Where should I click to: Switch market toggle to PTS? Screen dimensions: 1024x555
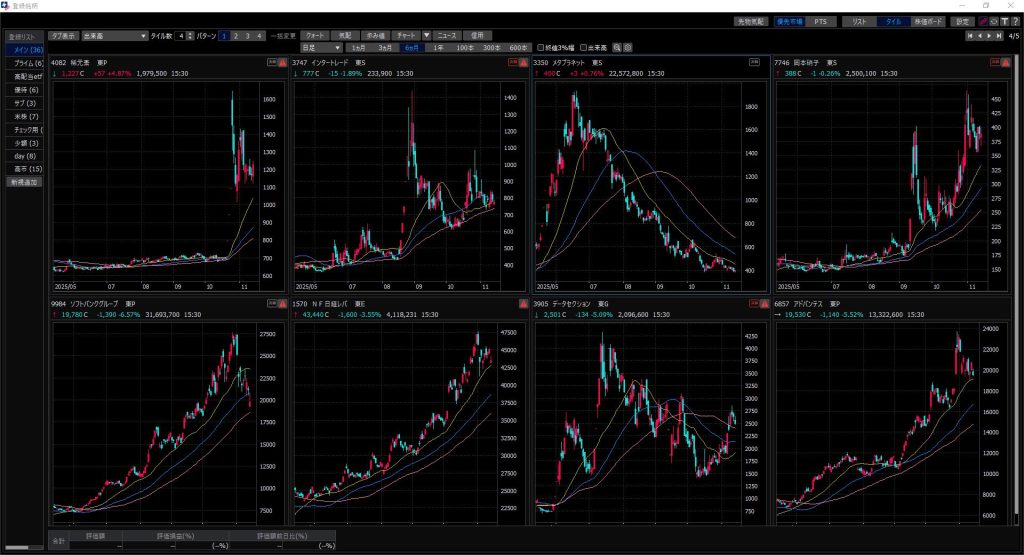tap(820, 21)
